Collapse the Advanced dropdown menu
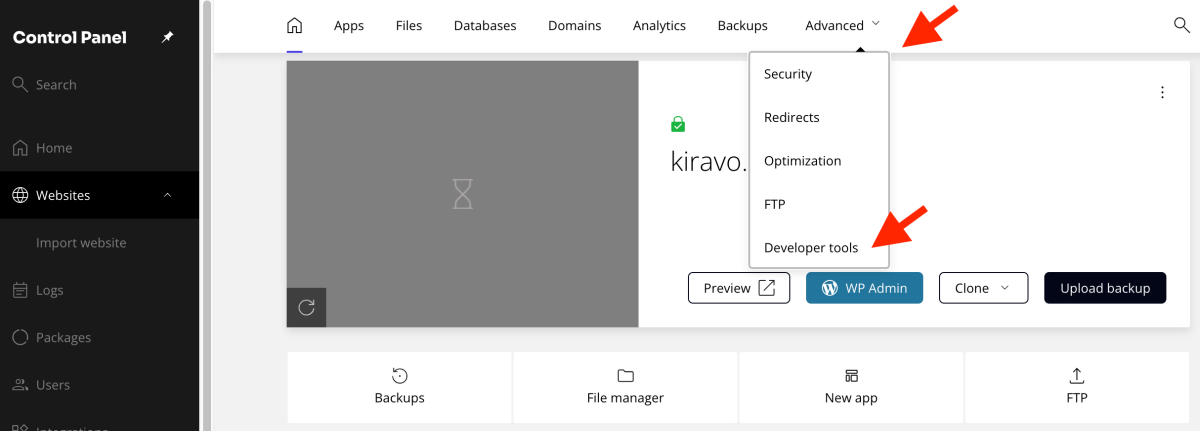1200x431 pixels. pyautogui.click(x=842, y=26)
